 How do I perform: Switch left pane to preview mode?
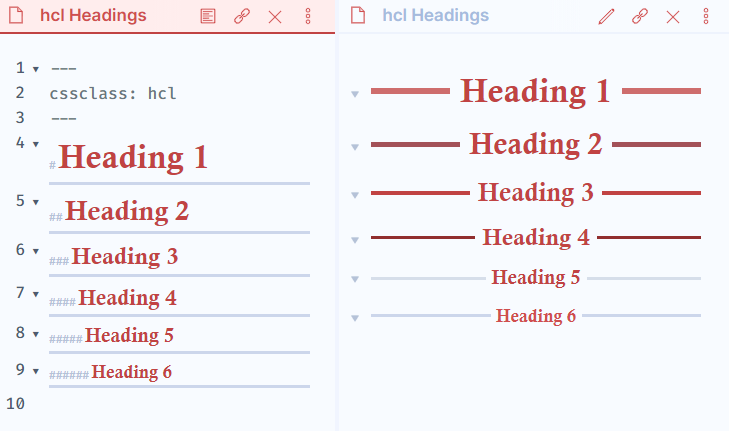click(208, 16)
